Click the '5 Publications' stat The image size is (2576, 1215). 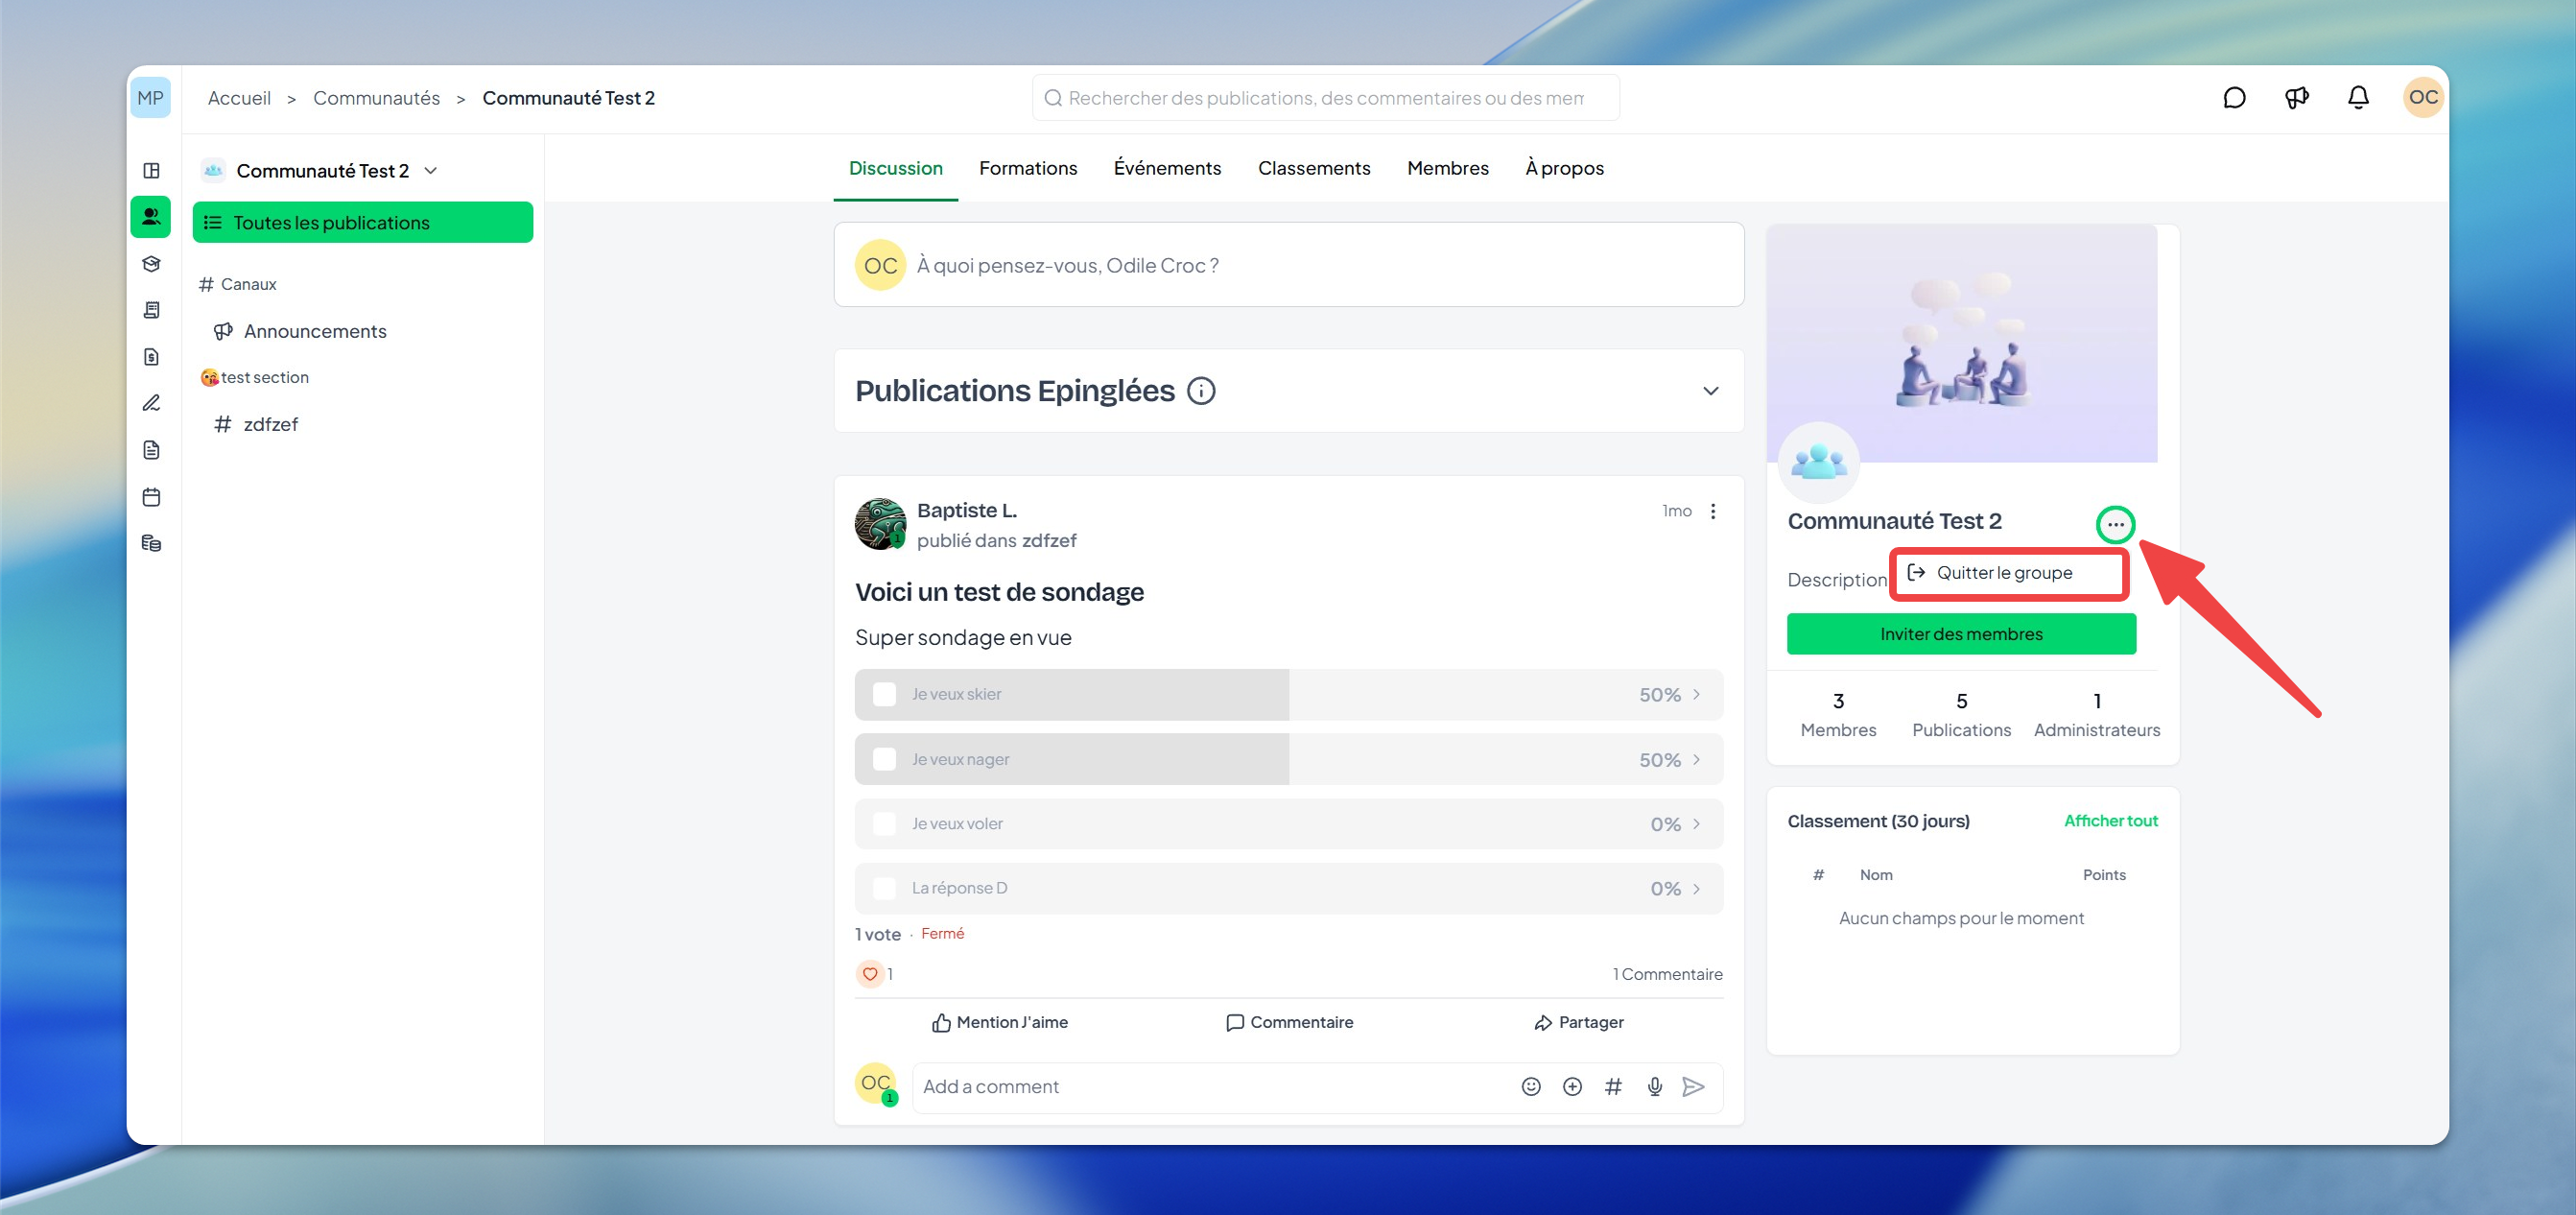1961,715
